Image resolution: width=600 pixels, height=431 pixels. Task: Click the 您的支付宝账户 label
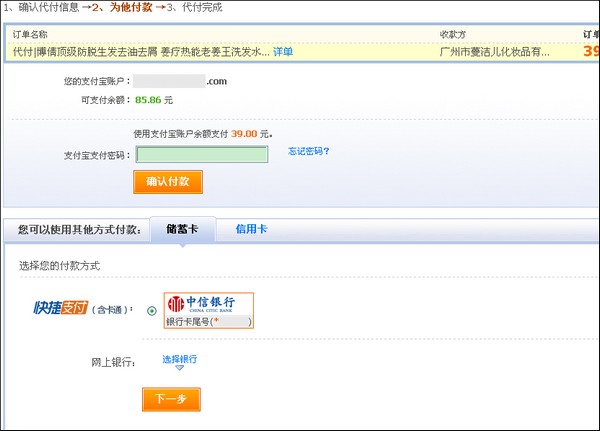pyautogui.click(x=97, y=81)
